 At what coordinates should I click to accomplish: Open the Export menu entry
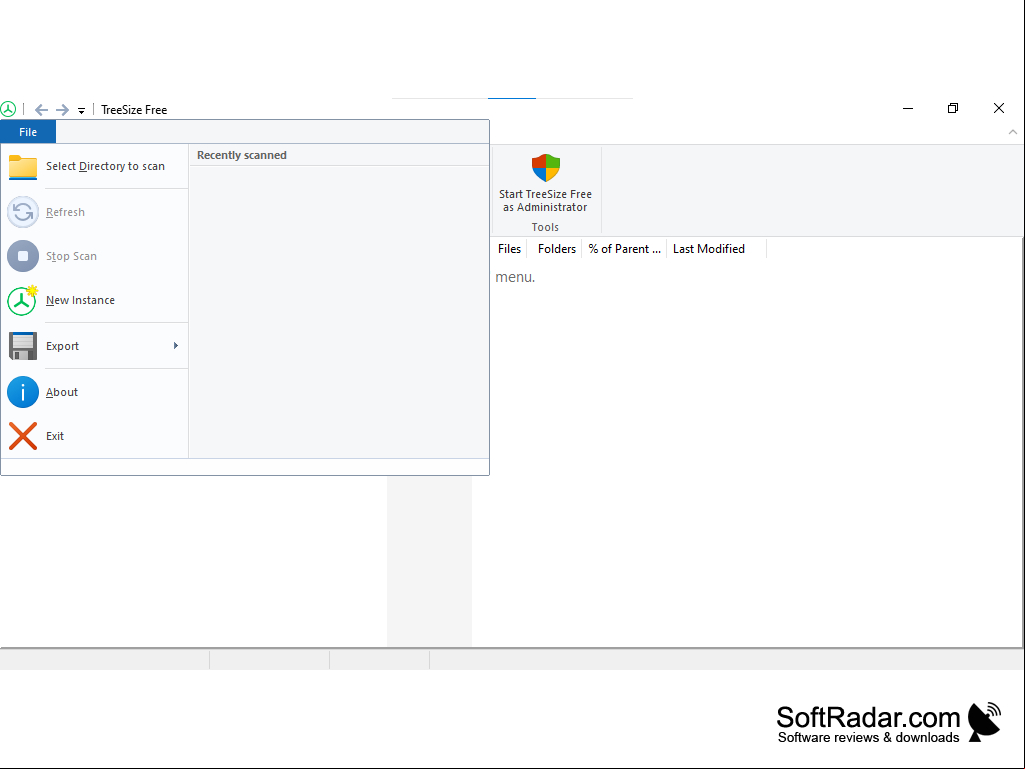tap(95, 346)
